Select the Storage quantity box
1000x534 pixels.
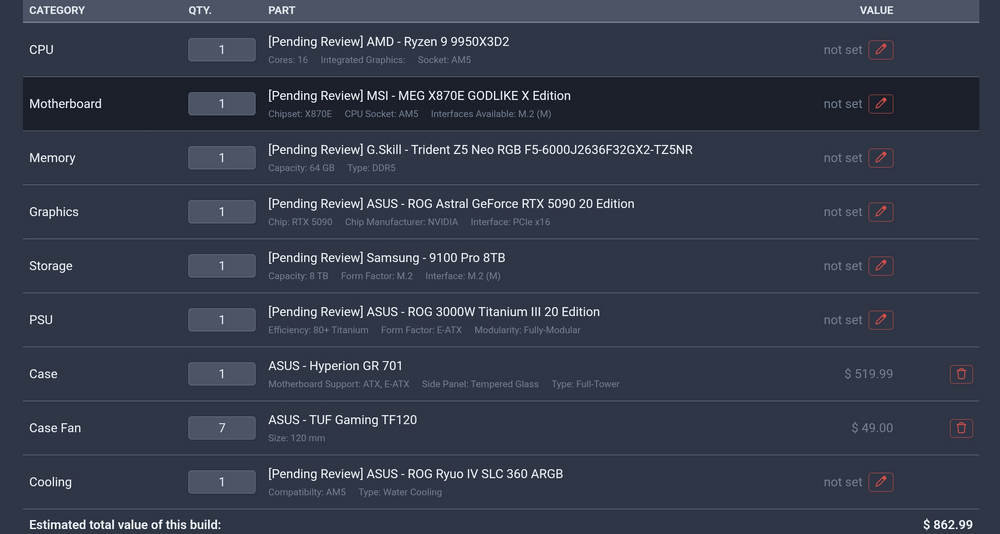point(222,266)
